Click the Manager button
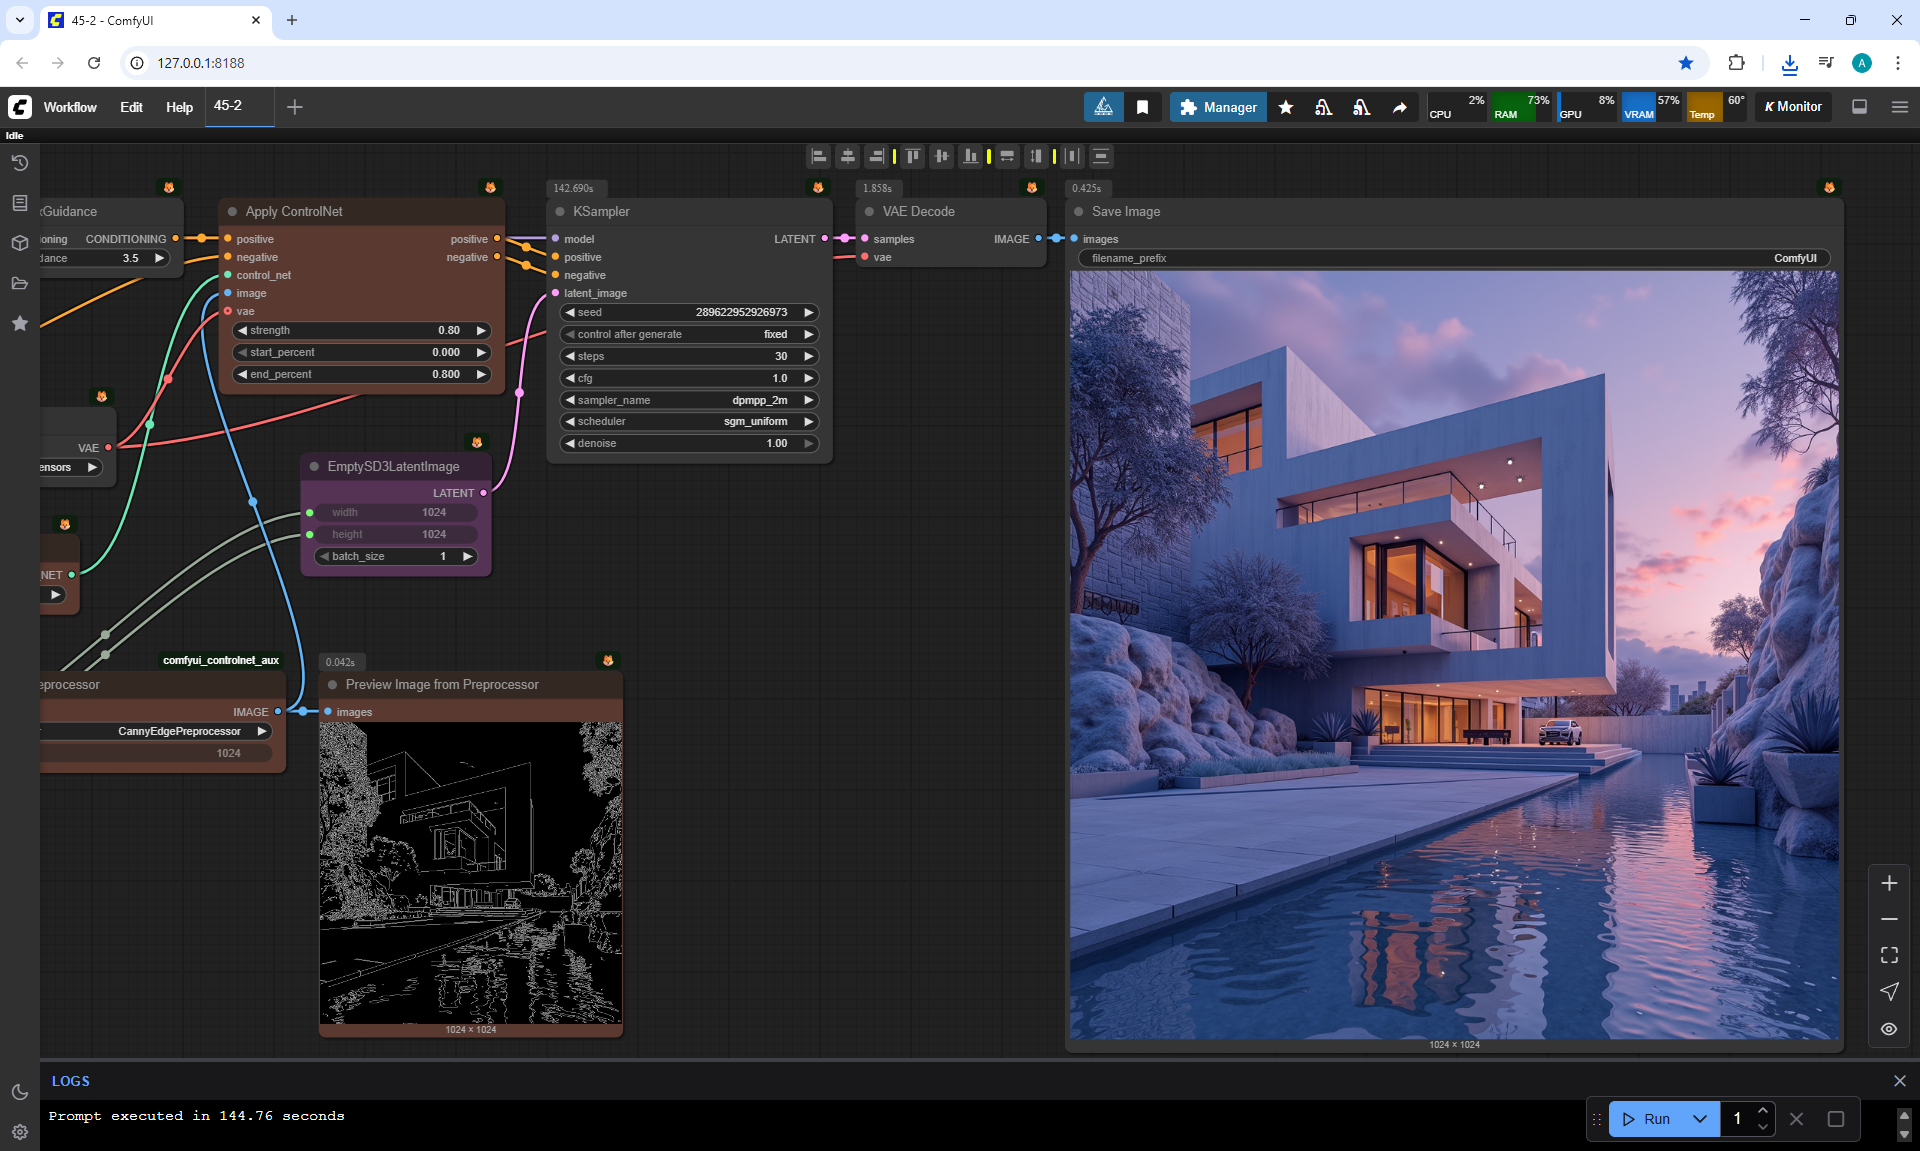Image resolution: width=1920 pixels, height=1151 pixels. click(x=1218, y=107)
